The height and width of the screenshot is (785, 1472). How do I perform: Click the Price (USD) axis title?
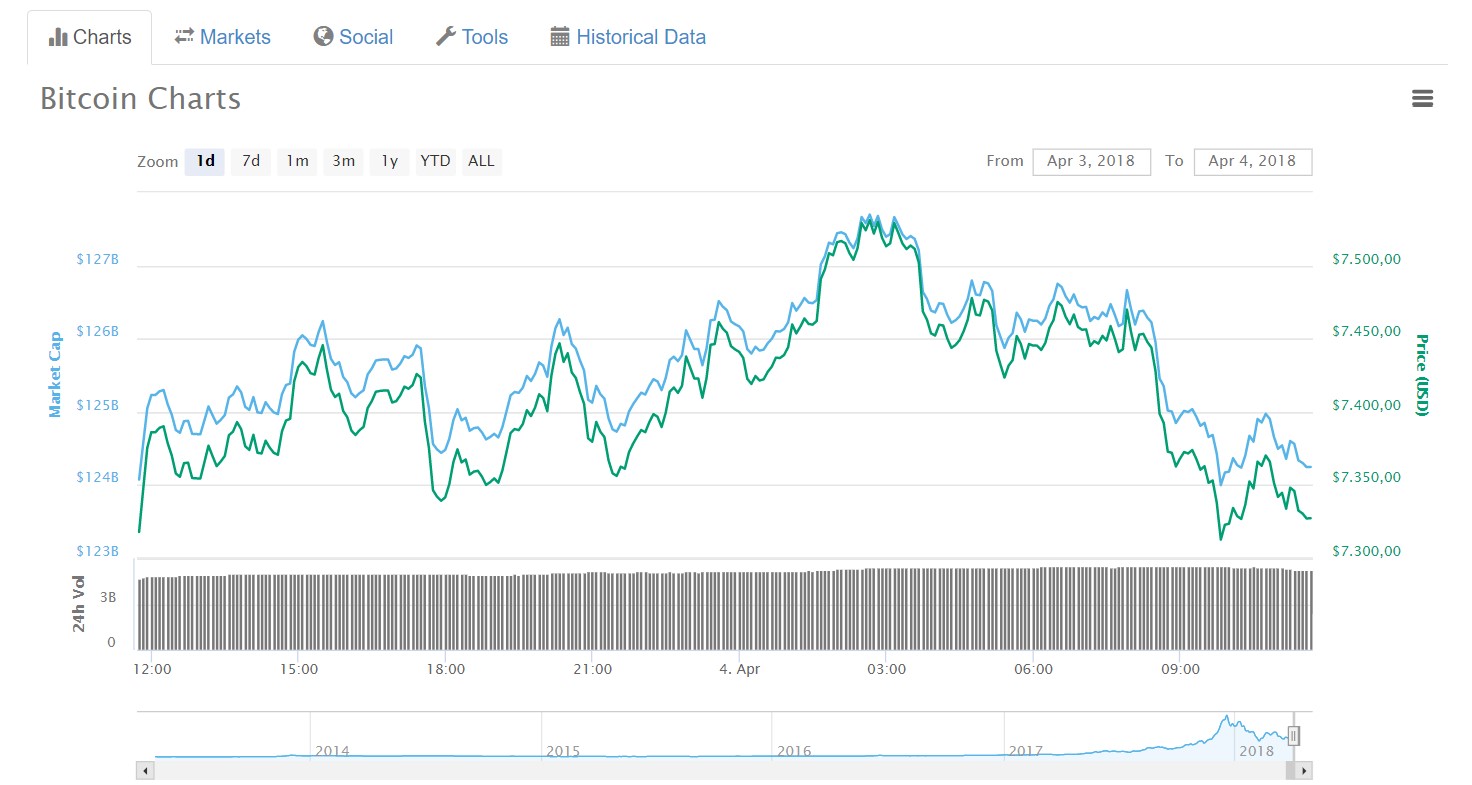point(1421,374)
